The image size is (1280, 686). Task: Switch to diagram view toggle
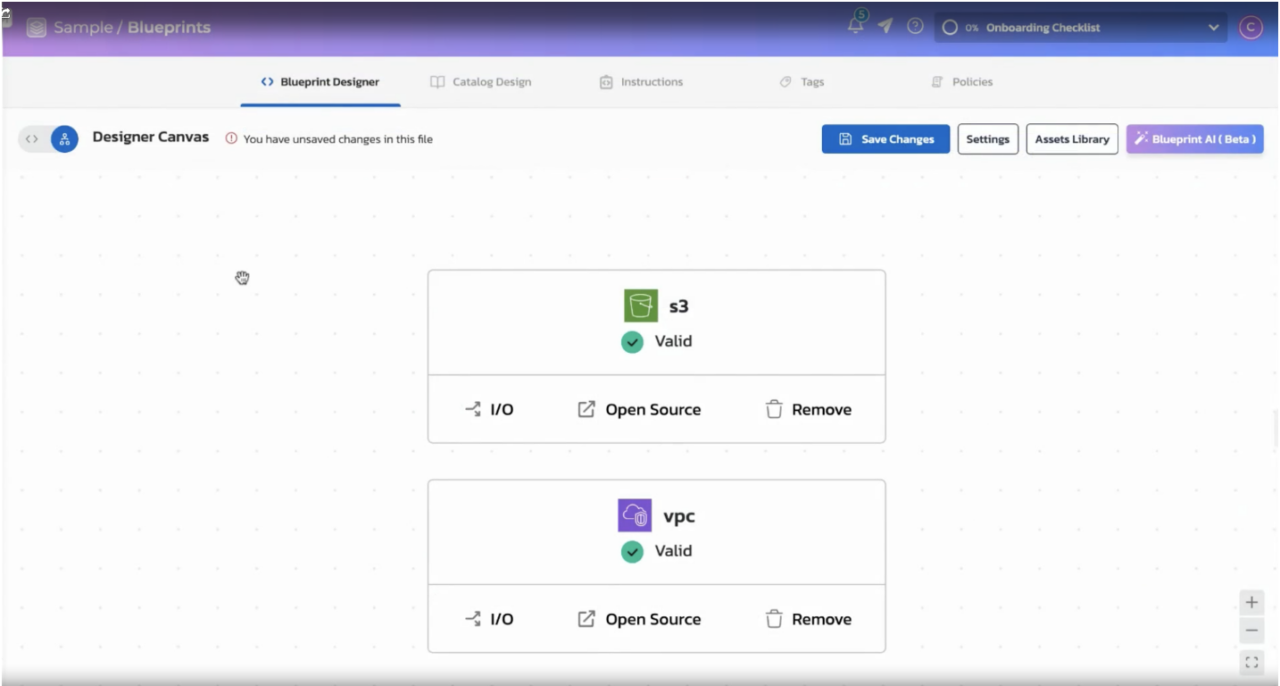pyautogui.click(x=64, y=139)
